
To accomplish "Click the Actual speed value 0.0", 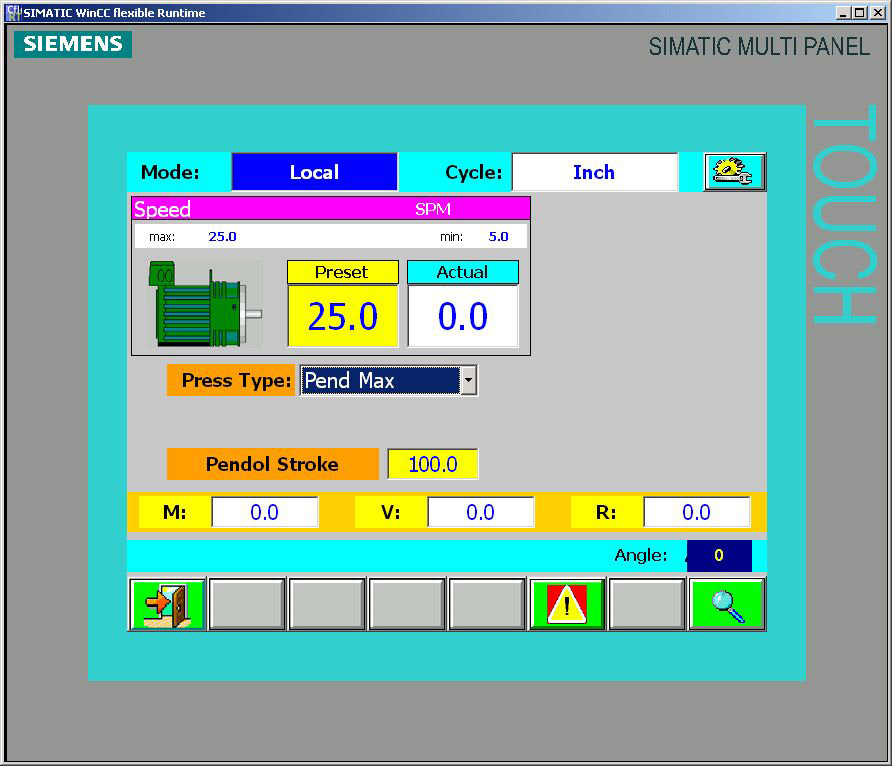I will (462, 316).
